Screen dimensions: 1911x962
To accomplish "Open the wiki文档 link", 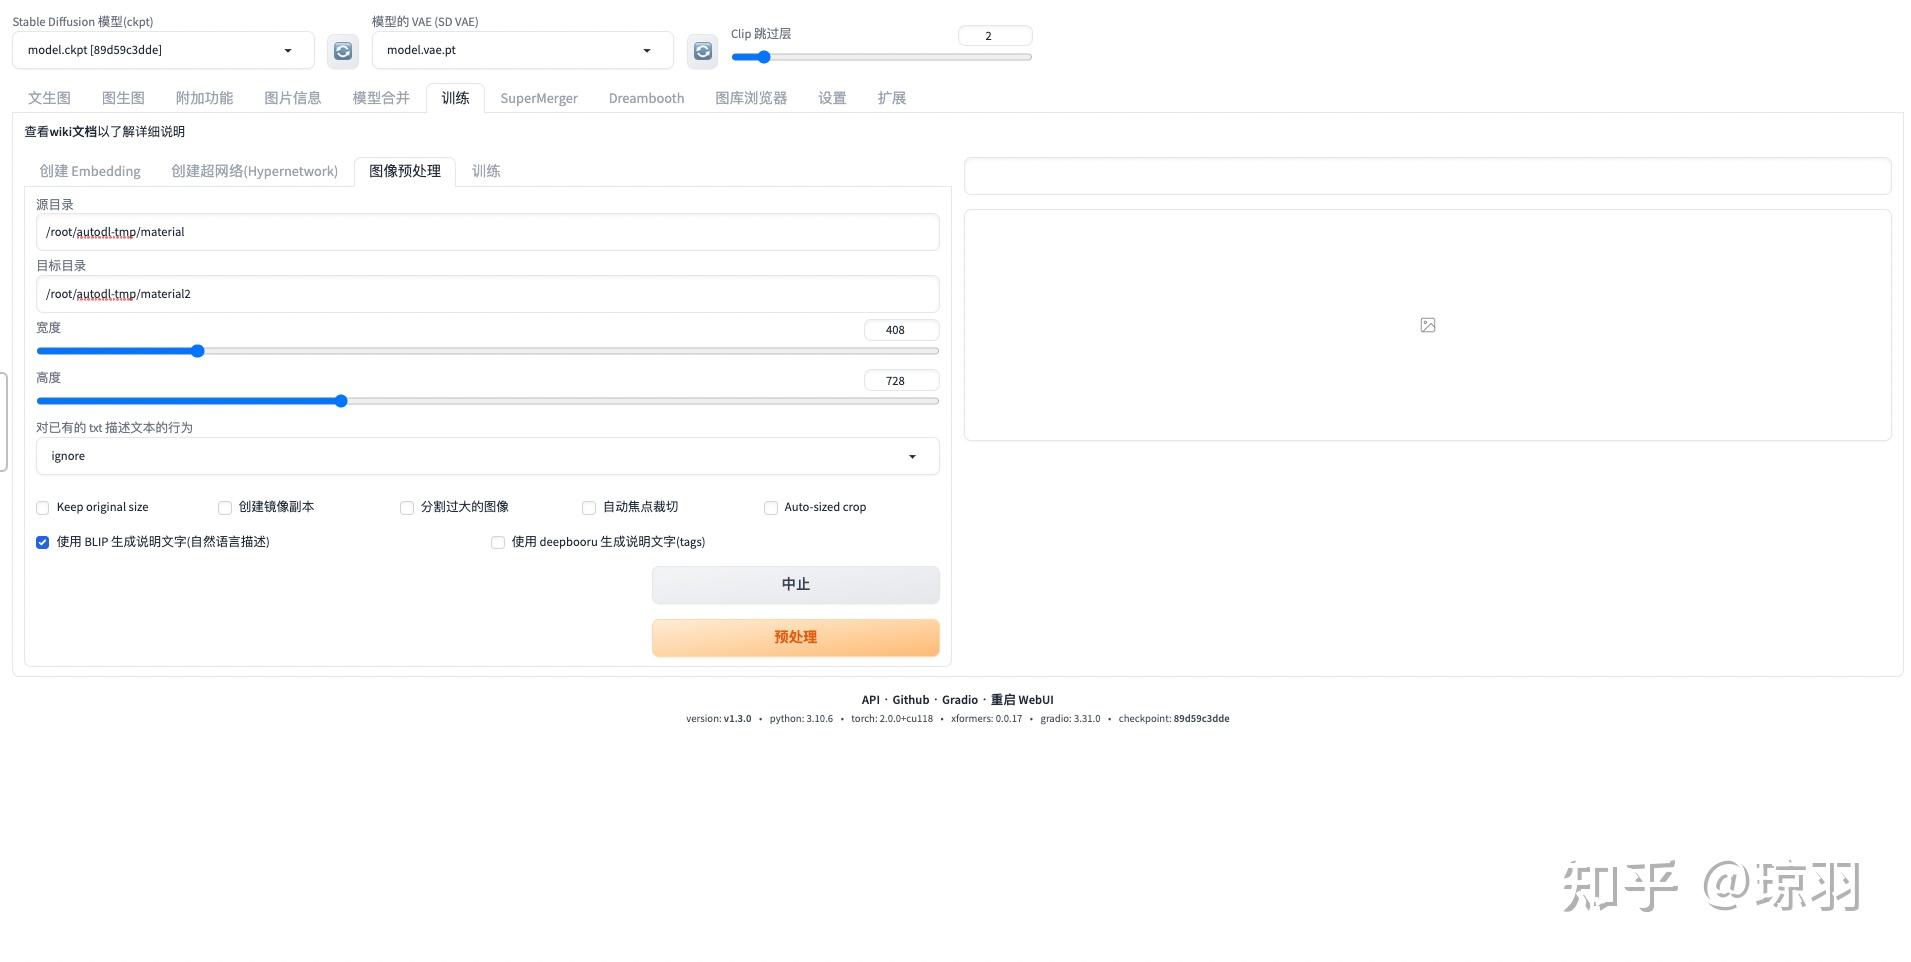I will pos(73,132).
